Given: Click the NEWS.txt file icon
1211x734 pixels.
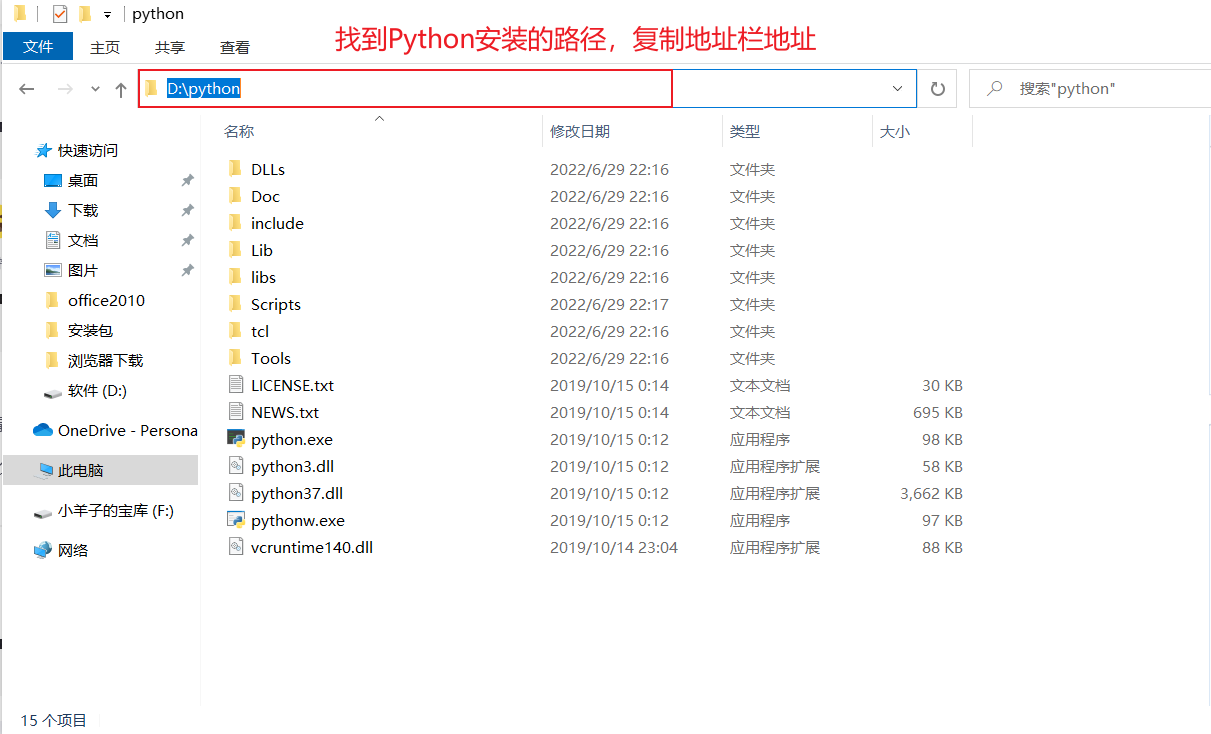Looking at the screenshot, I should pyautogui.click(x=236, y=412).
